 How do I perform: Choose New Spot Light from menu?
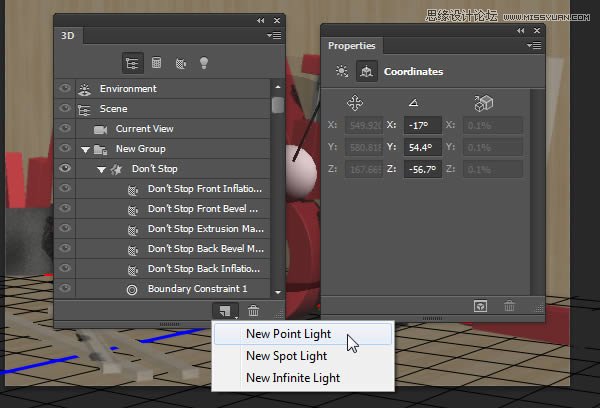(x=303, y=356)
